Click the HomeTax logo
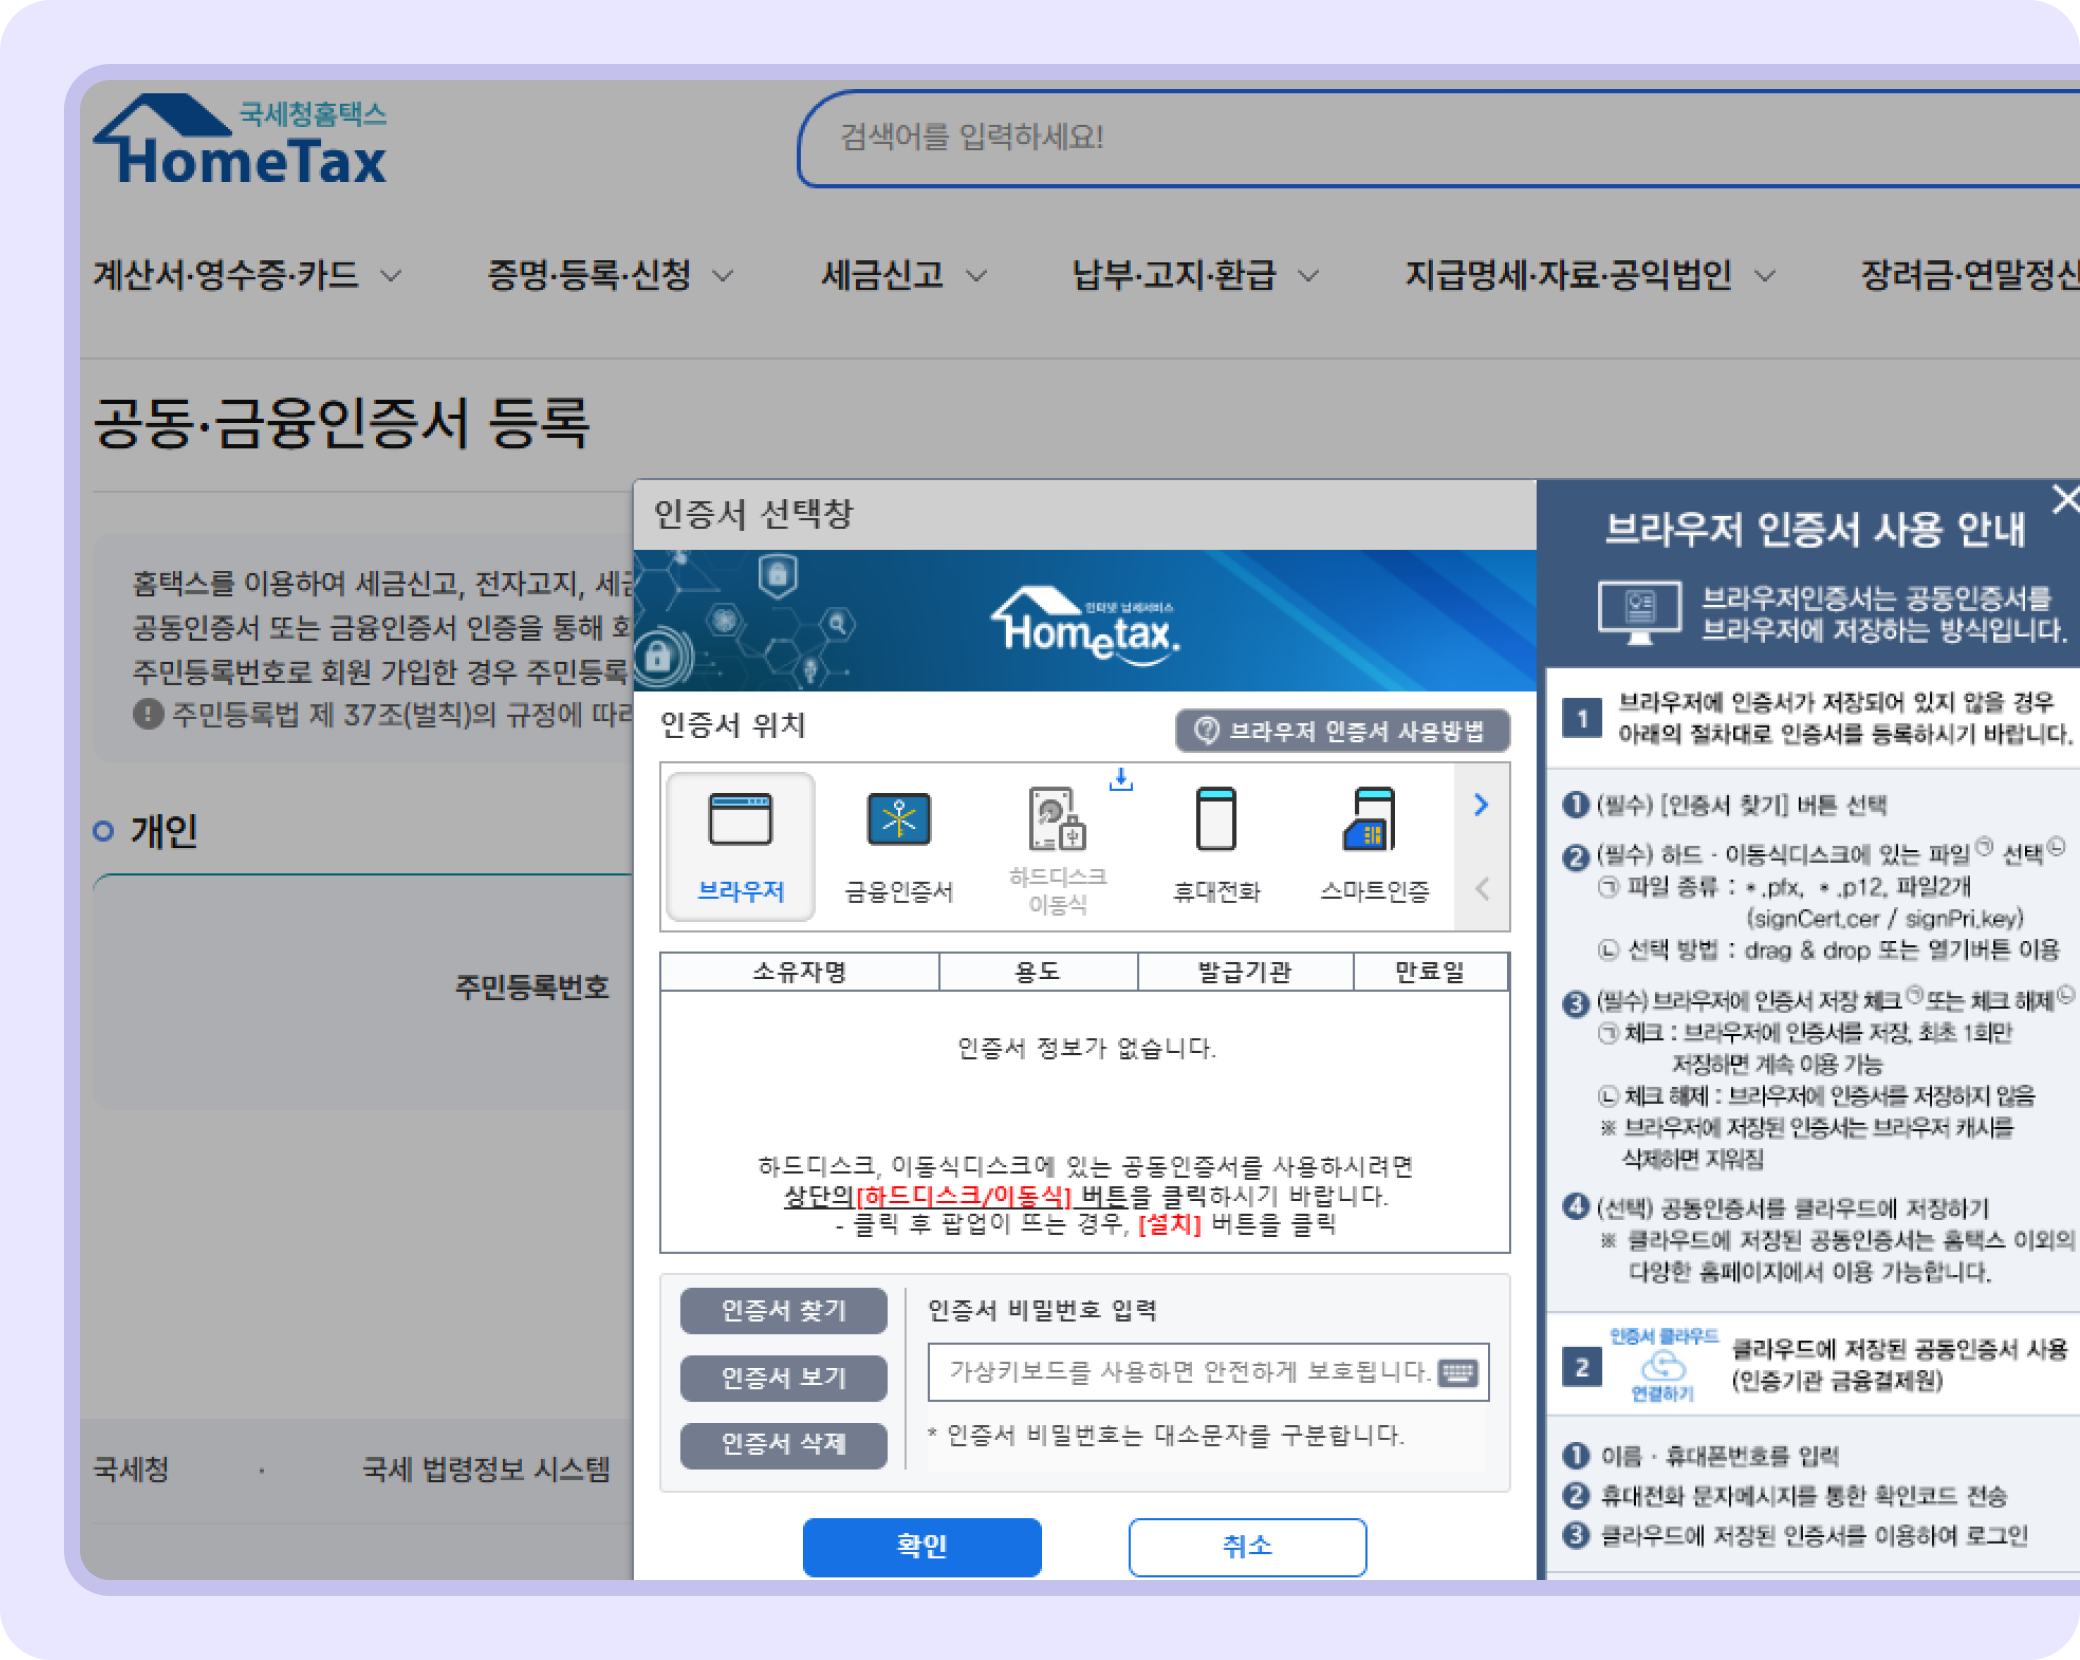Viewport: 2080px width, 1660px height. [x=240, y=140]
